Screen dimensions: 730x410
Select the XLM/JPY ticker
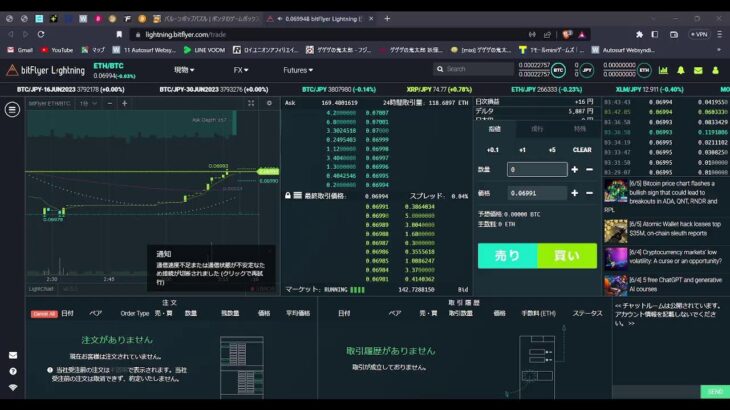click(x=649, y=89)
